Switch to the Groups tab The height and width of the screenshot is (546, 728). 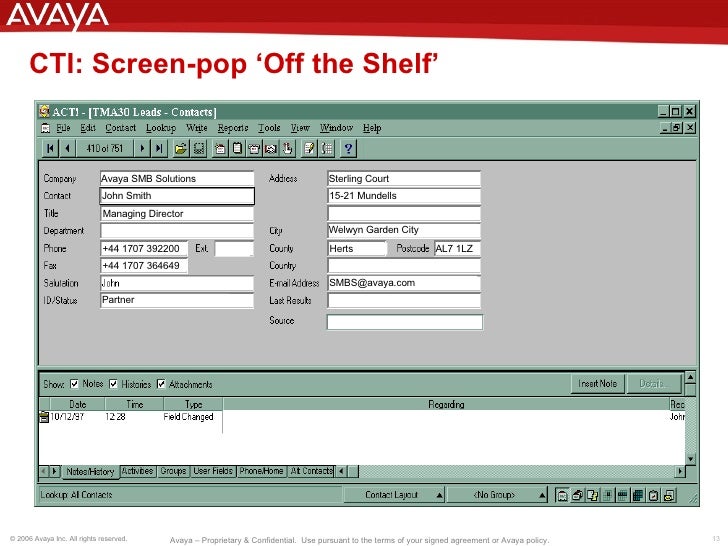click(x=173, y=471)
